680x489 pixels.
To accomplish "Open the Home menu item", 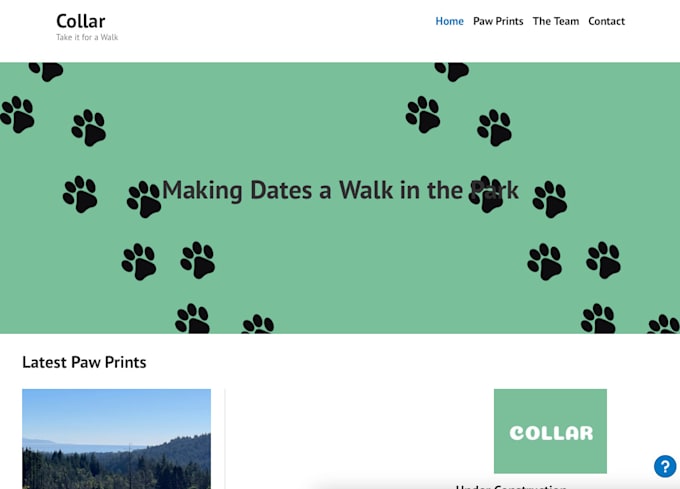I will 449,21.
